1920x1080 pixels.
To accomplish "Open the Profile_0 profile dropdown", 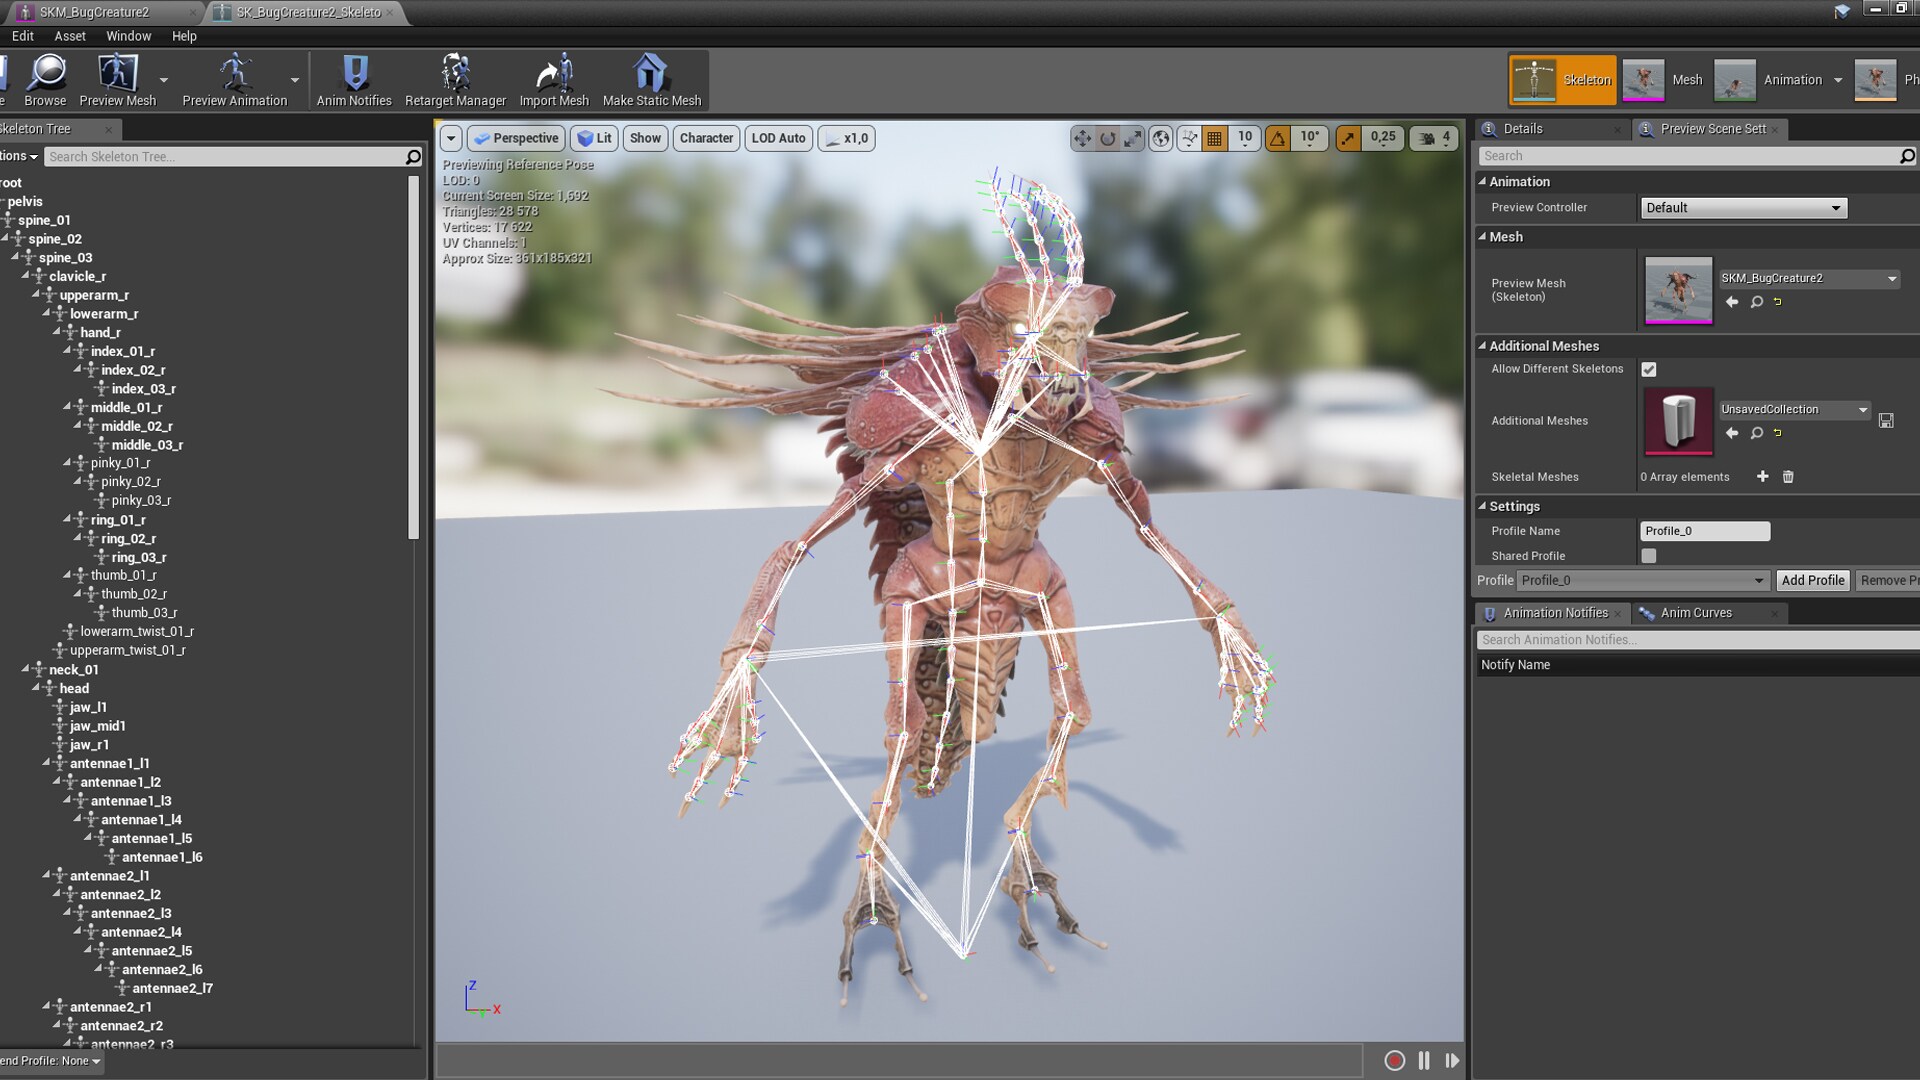I will pos(1642,581).
